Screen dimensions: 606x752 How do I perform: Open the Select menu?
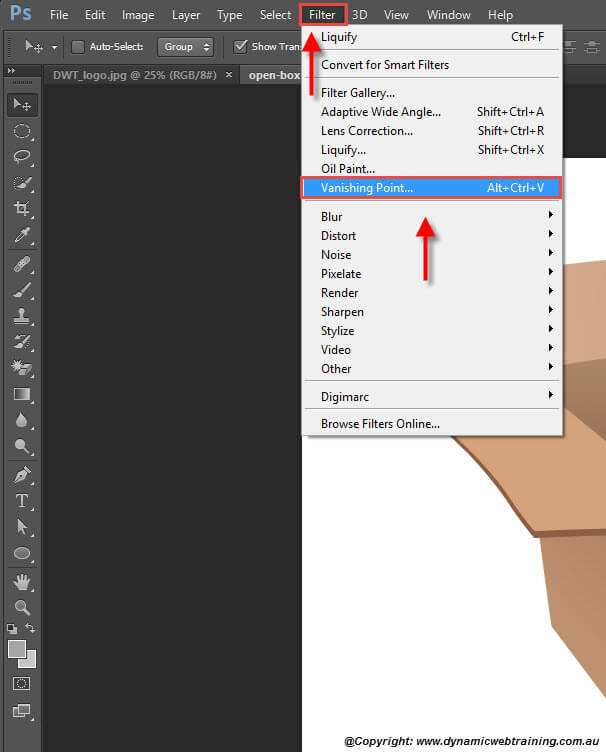pos(275,15)
